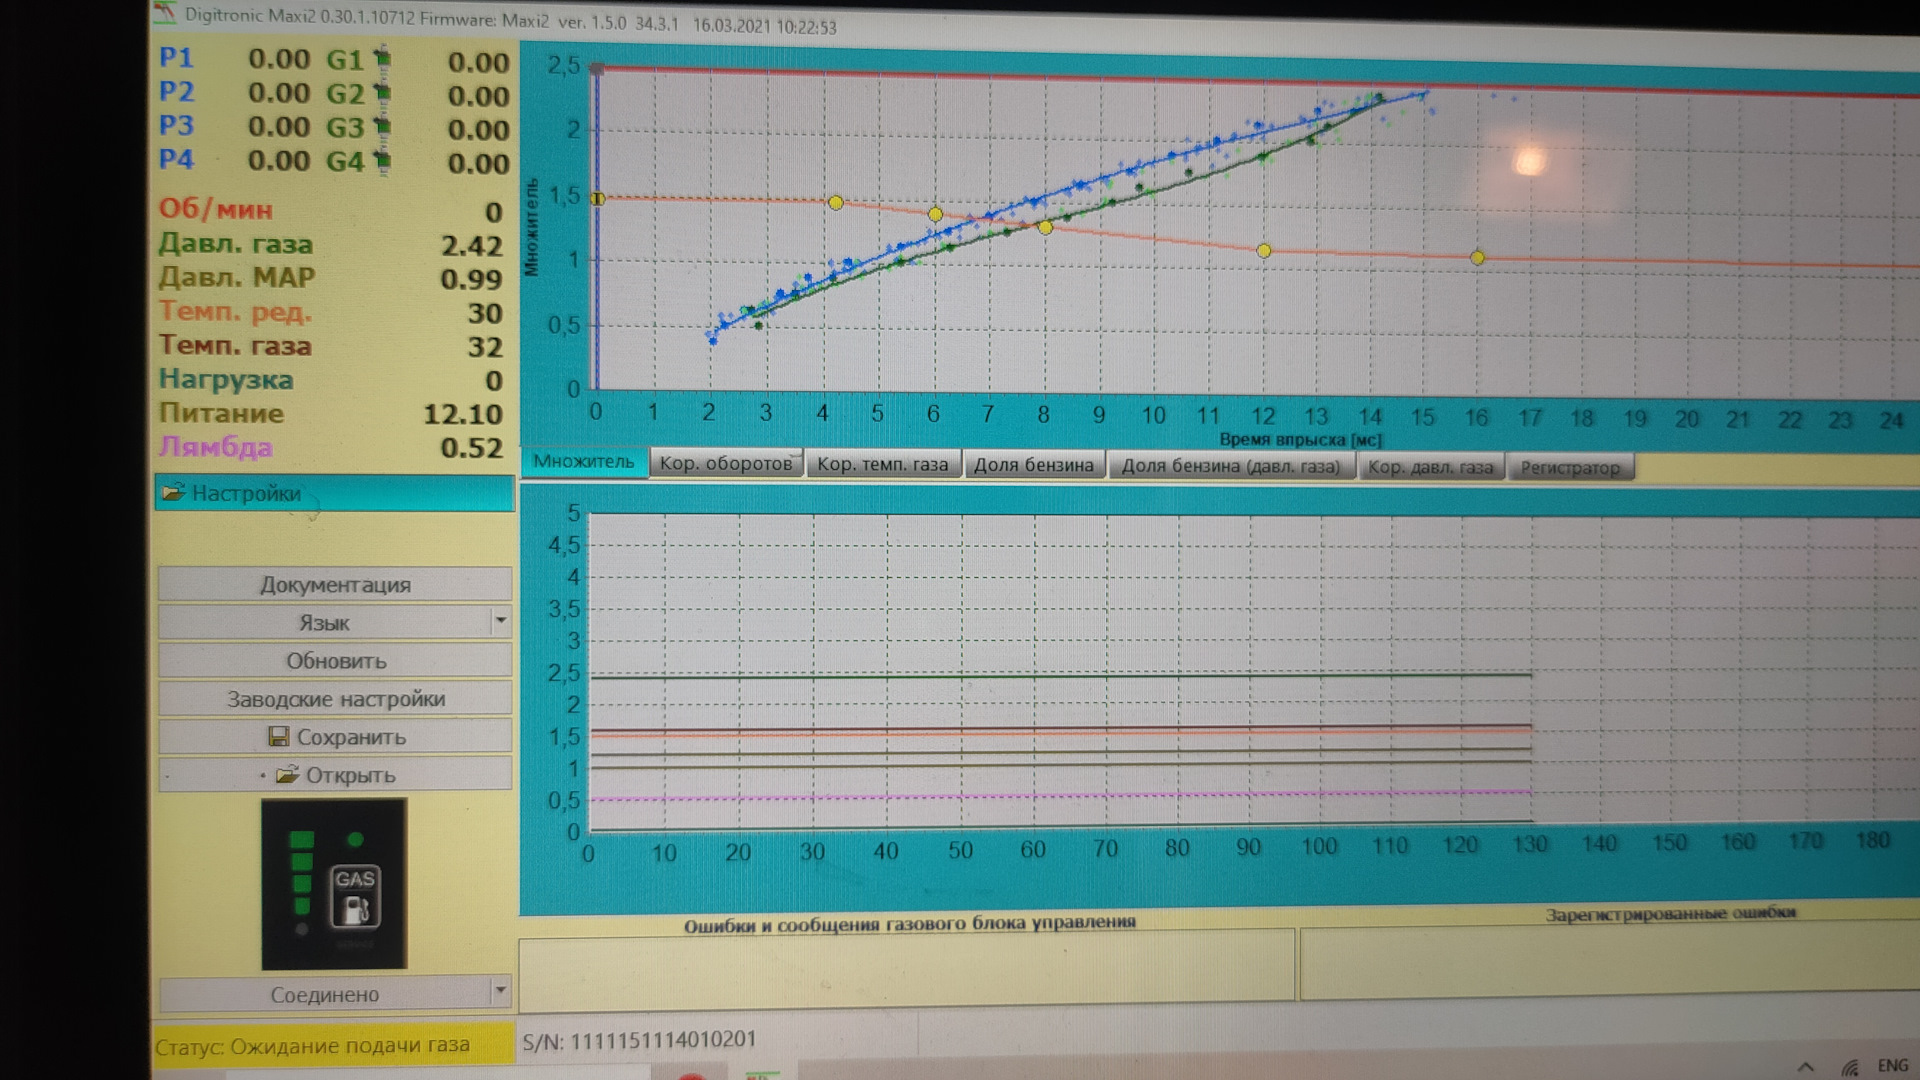Click the floppy disk icon on Сохранить

pyautogui.click(x=279, y=737)
